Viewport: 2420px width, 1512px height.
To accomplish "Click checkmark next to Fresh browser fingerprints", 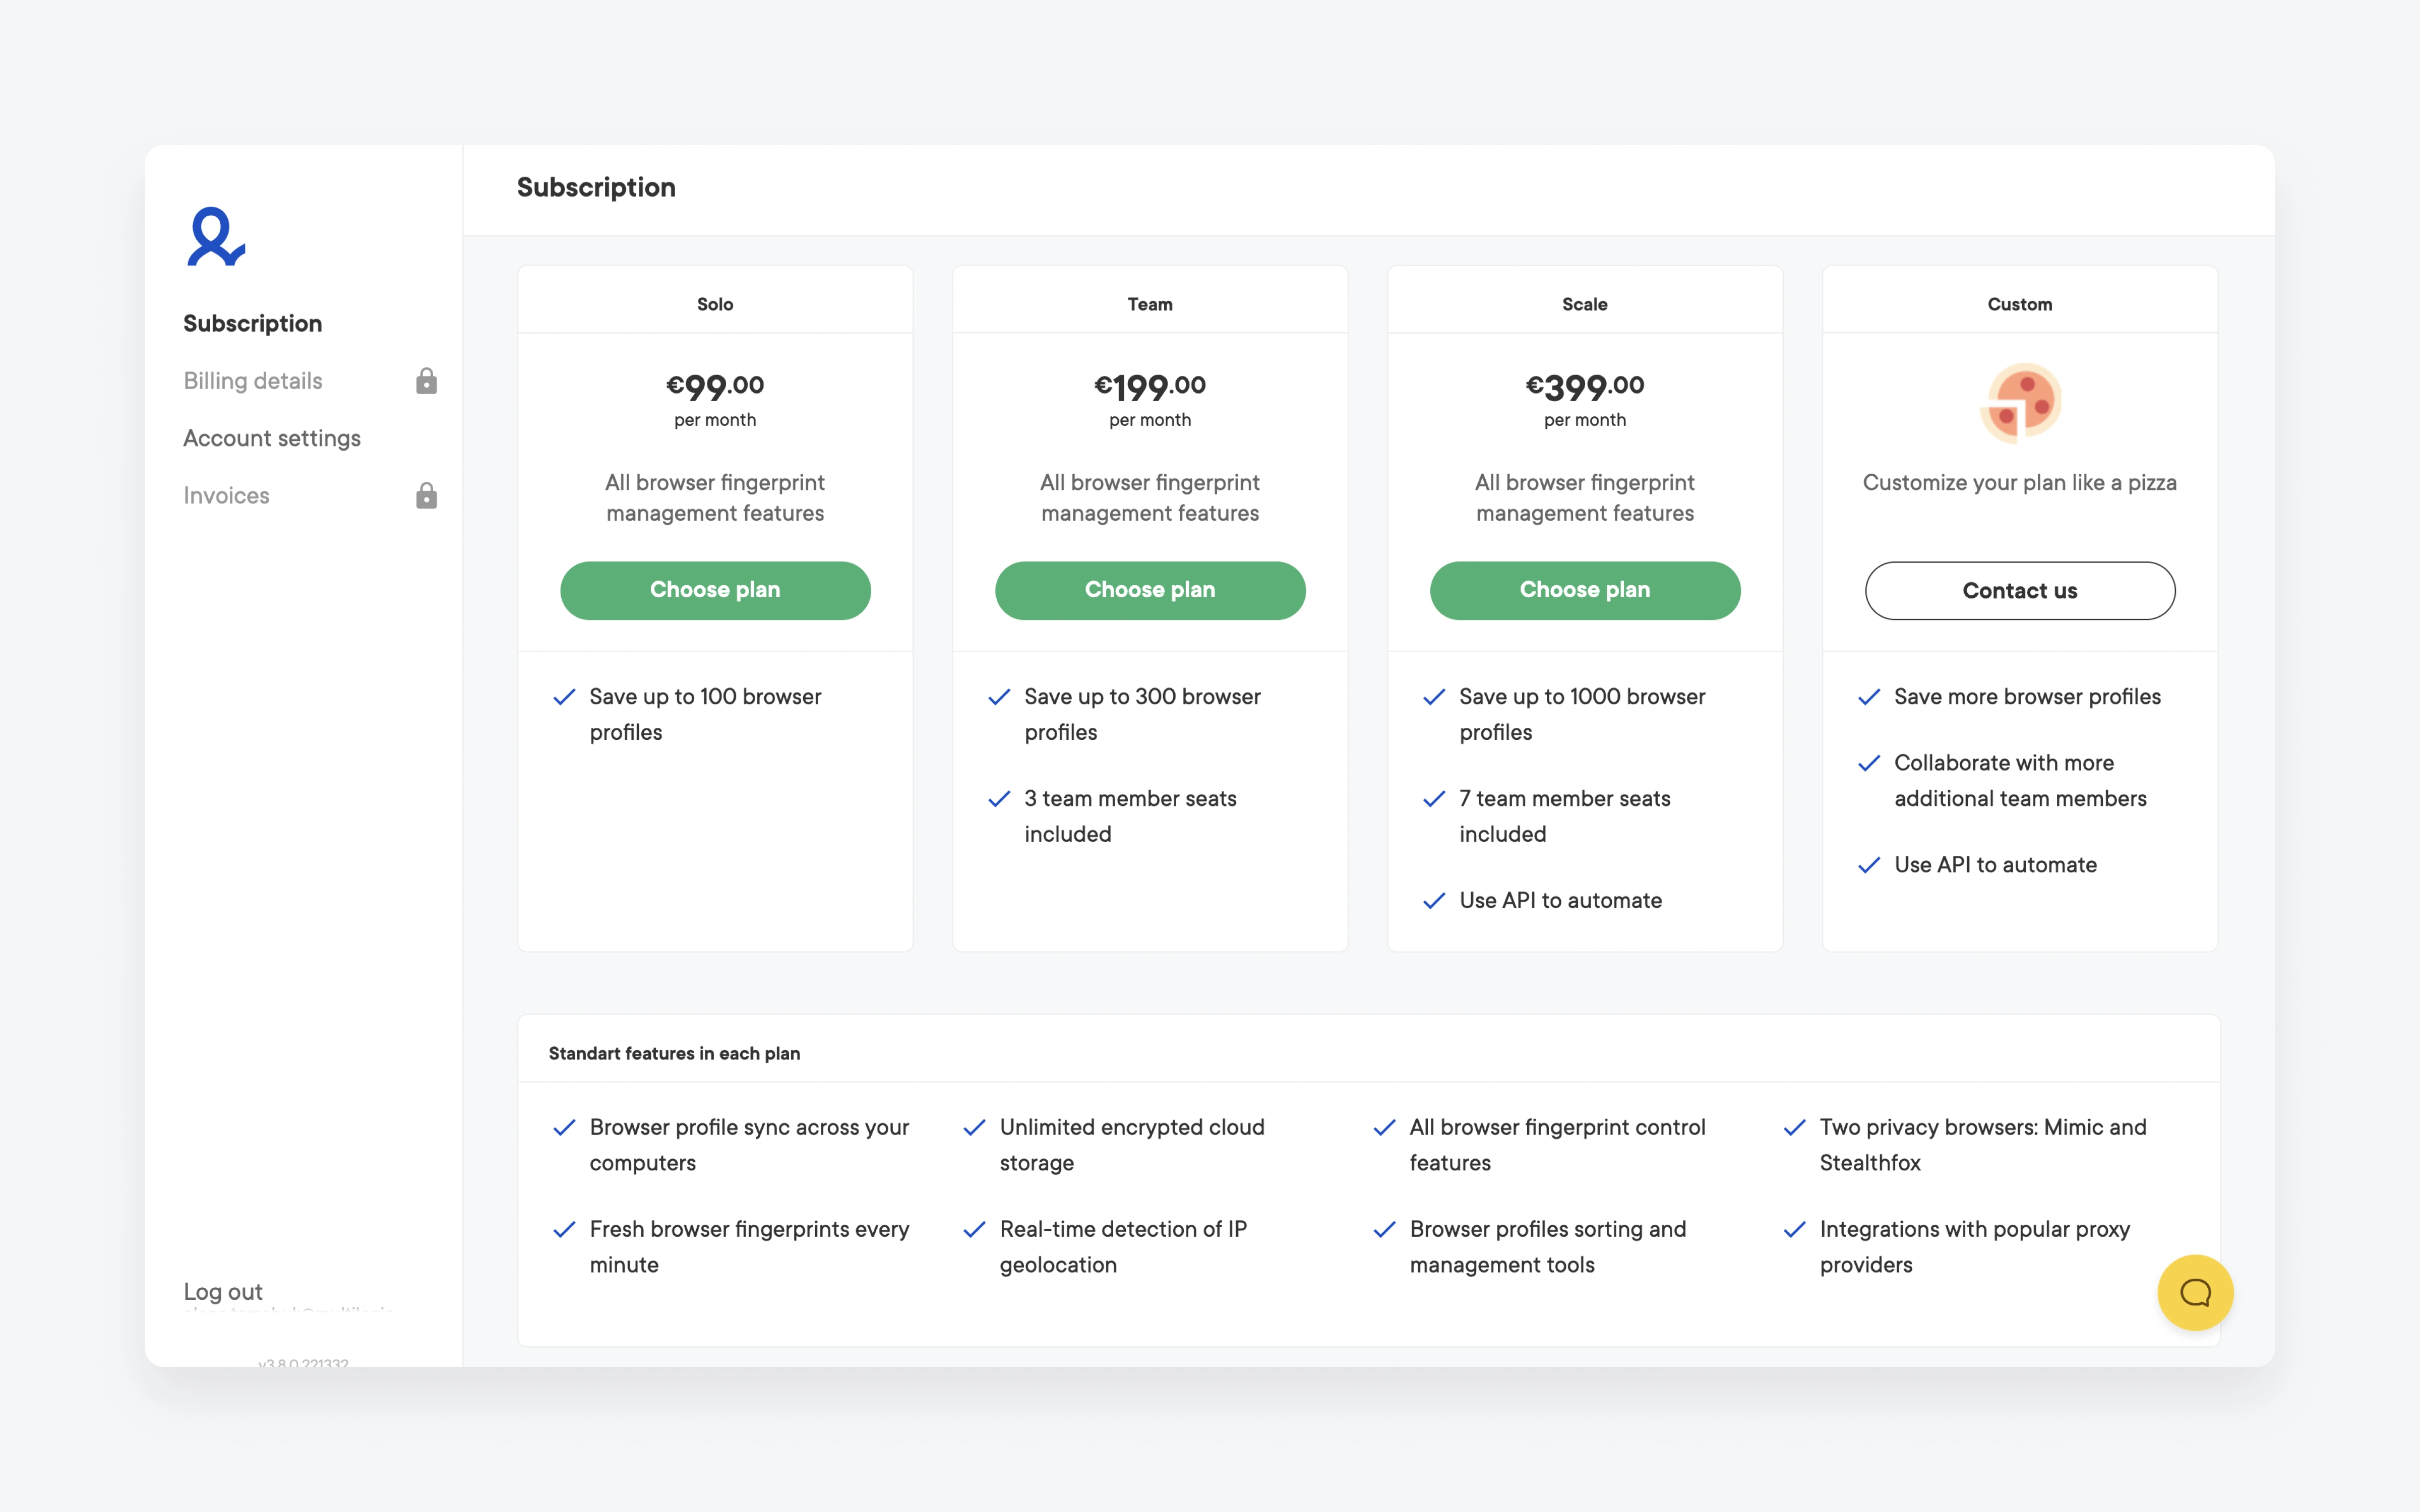I will [x=564, y=1230].
